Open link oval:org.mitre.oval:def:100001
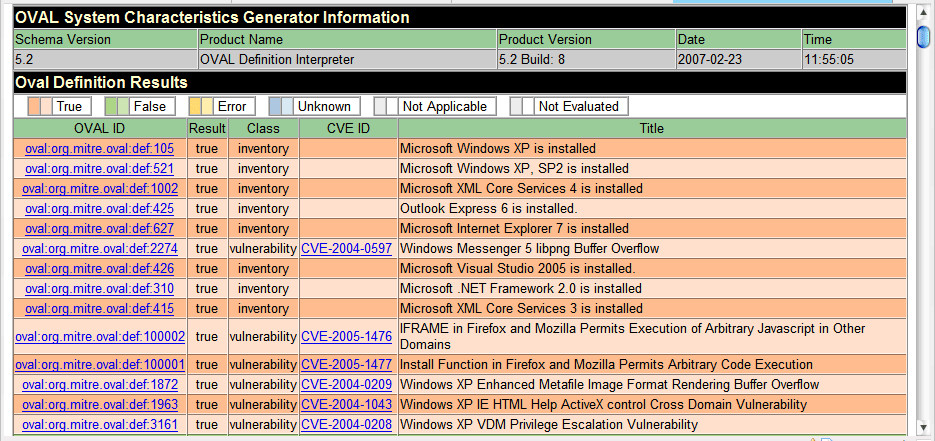The height and width of the screenshot is (441, 935). tap(100, 364)
